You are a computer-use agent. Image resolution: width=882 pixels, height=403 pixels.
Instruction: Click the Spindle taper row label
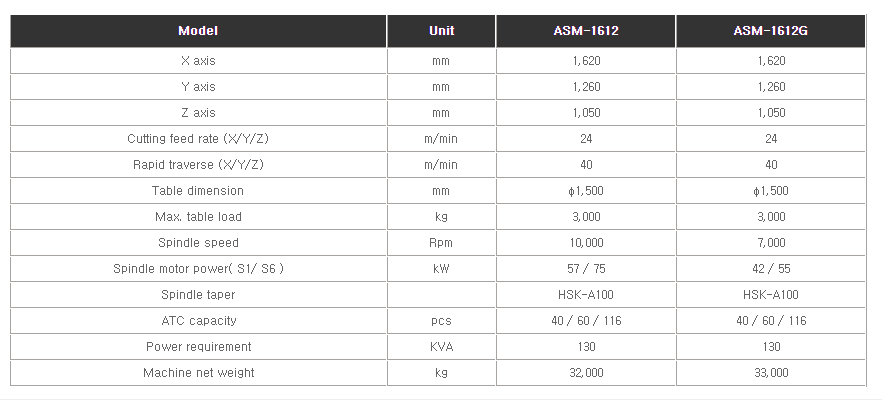click(198, 294)
